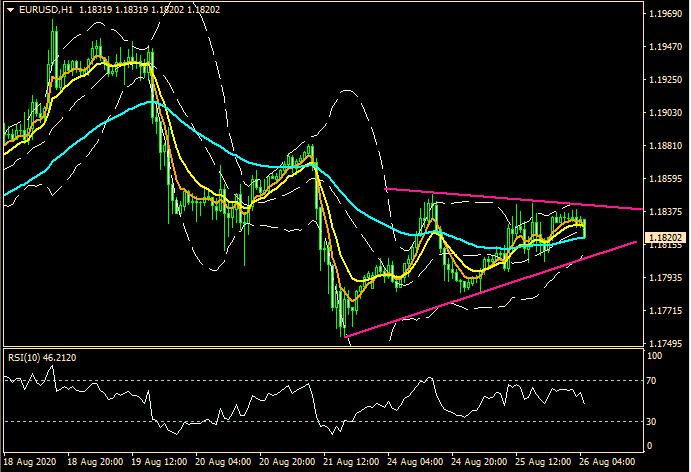Screen dimensions: 691x472
Task: Click the 1.19690 price axis label
Action: 665,14
